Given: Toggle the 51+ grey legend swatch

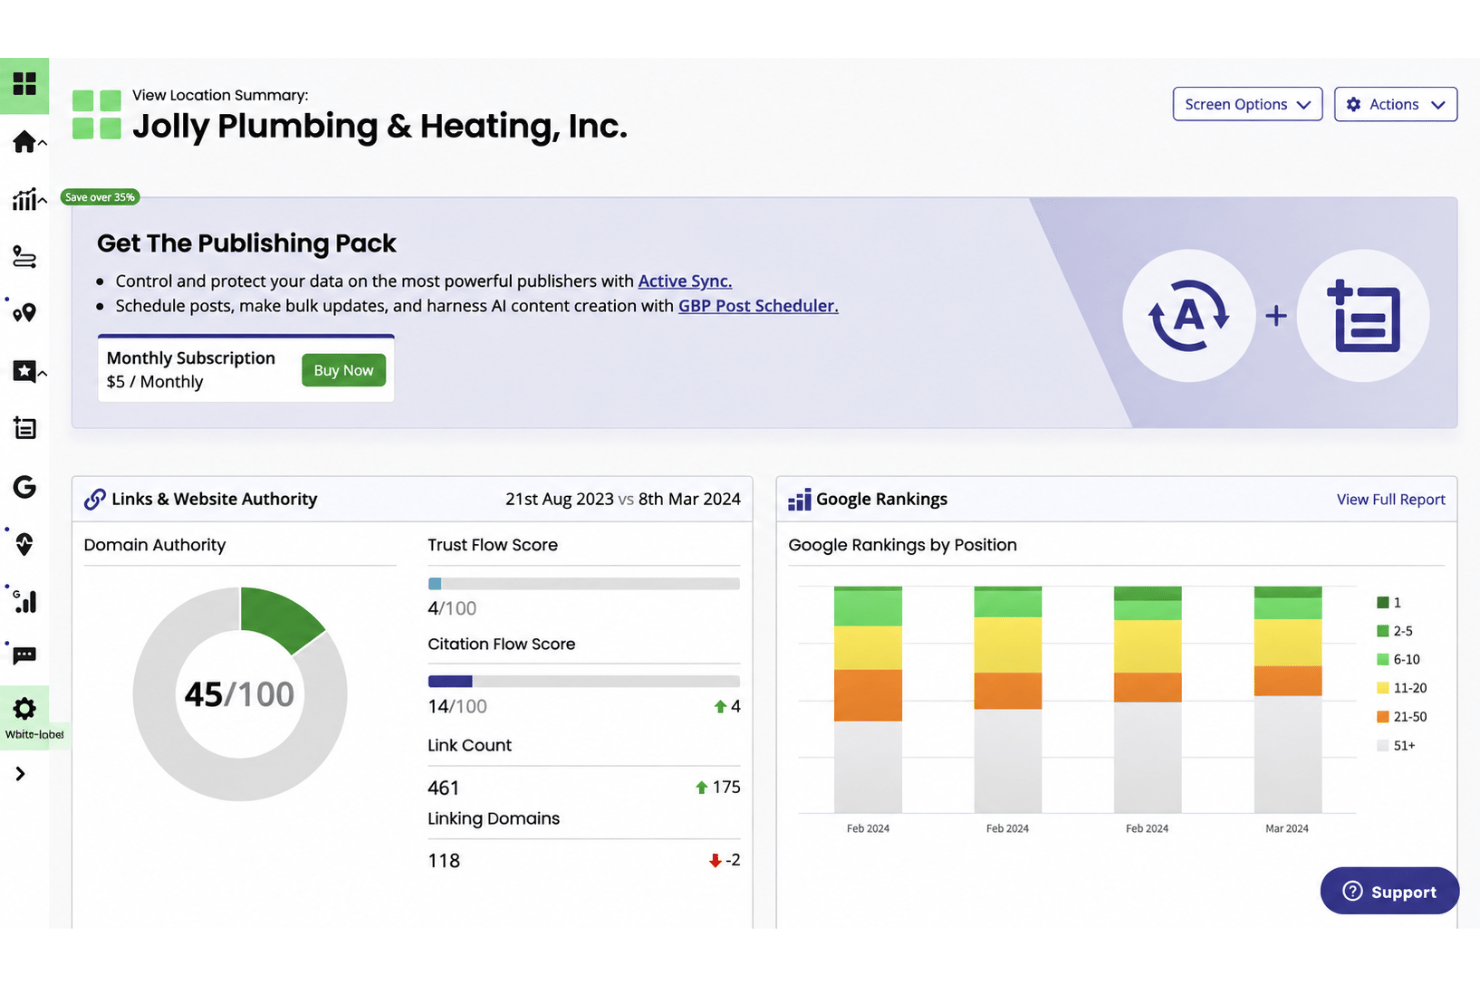Looking at the screenshot, I should coord(1383,746).
